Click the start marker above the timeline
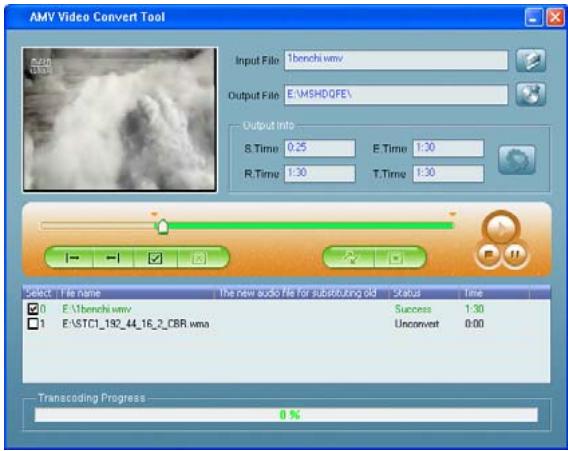 click(x=155, y=214)
